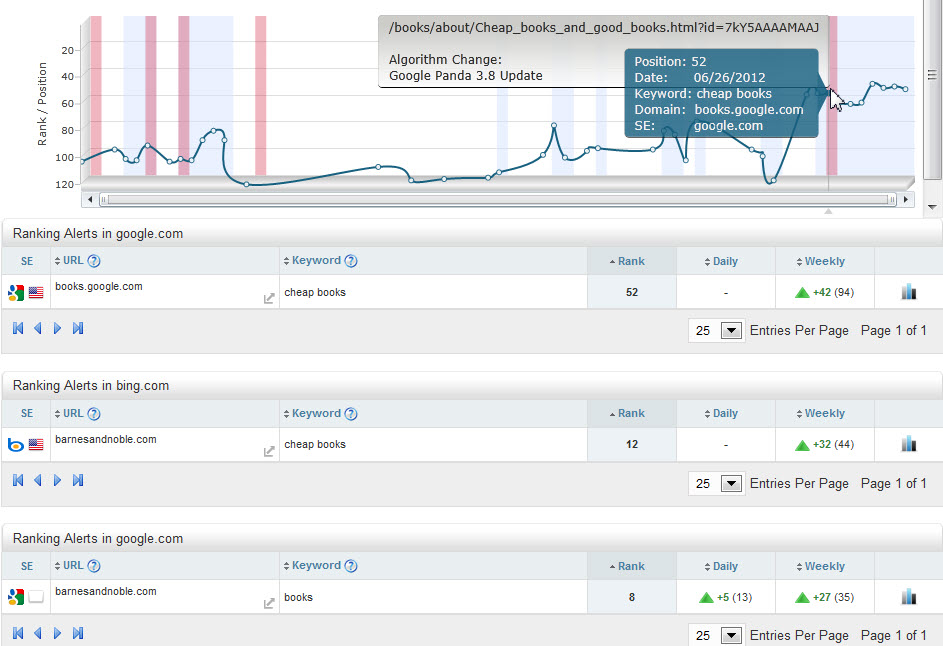Open entries per page dropdown in first table
The height and width of the screenshot is (646, 943).
pos(732,331)
